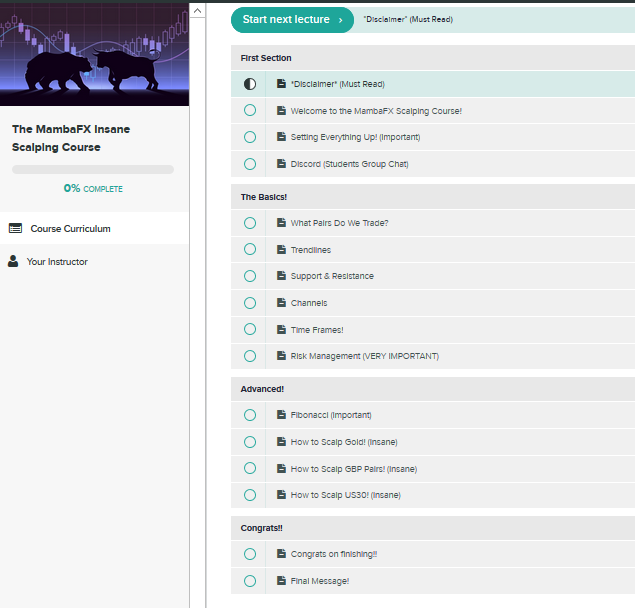The image size is (635, 608).
Task: Mark How to Scalp Gold circle complete
Action: point(250,442)
